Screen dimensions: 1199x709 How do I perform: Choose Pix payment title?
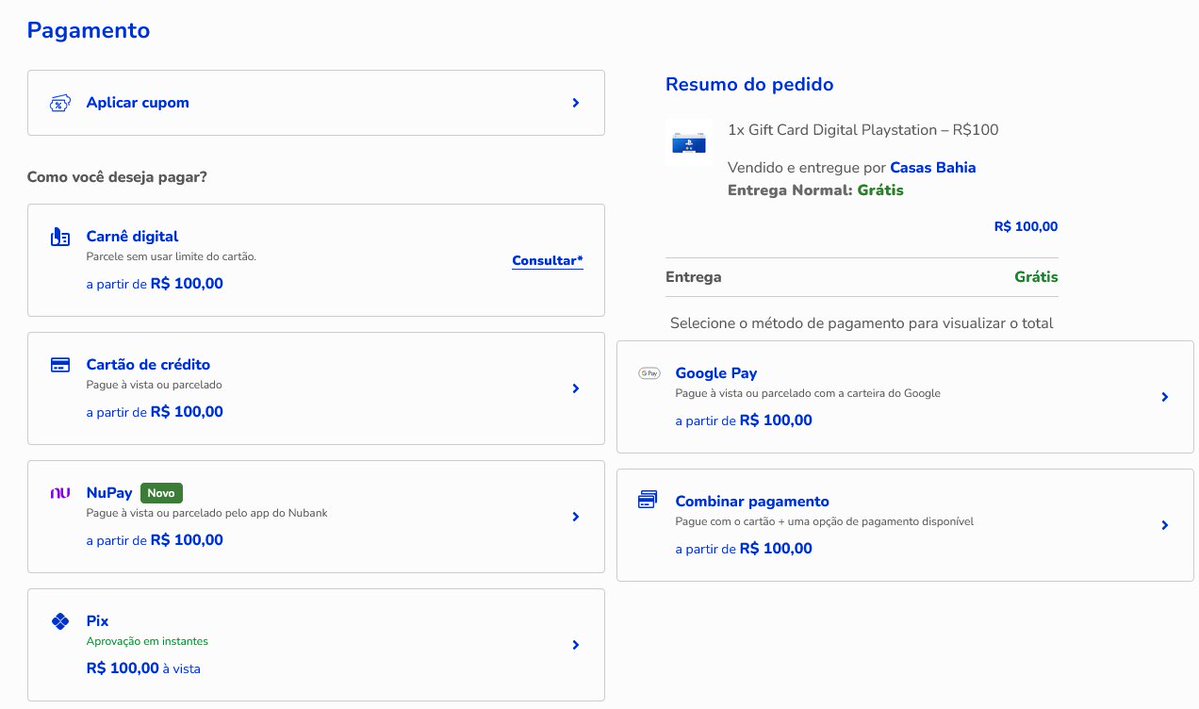[97, 621]
